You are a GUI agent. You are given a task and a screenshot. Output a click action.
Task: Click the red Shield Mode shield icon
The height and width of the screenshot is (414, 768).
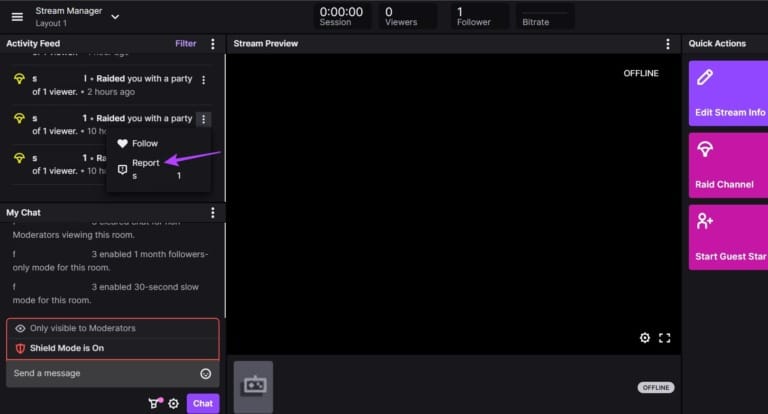click(x=20, y=348)
